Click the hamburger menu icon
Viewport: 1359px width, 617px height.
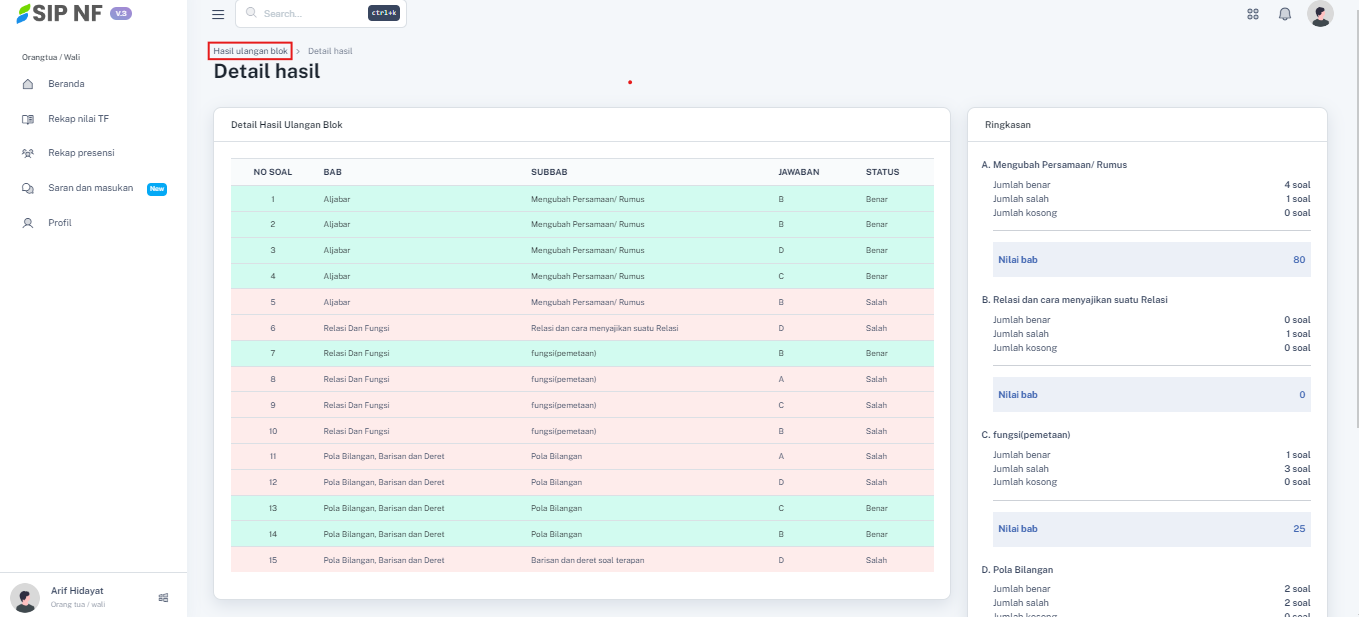tap(218, 14)
